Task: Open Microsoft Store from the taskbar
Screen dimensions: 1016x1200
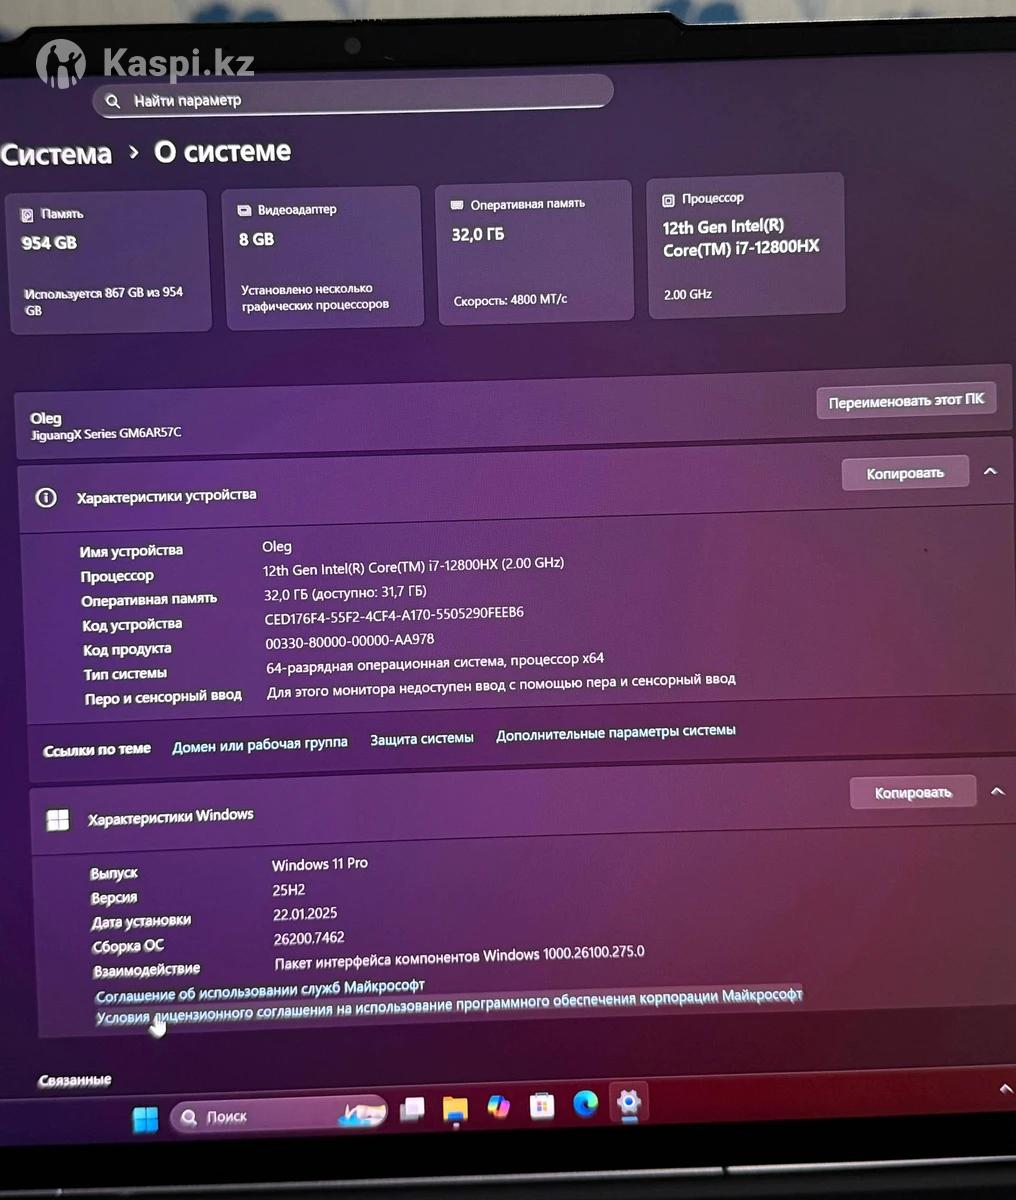Action: (542, 1105)
